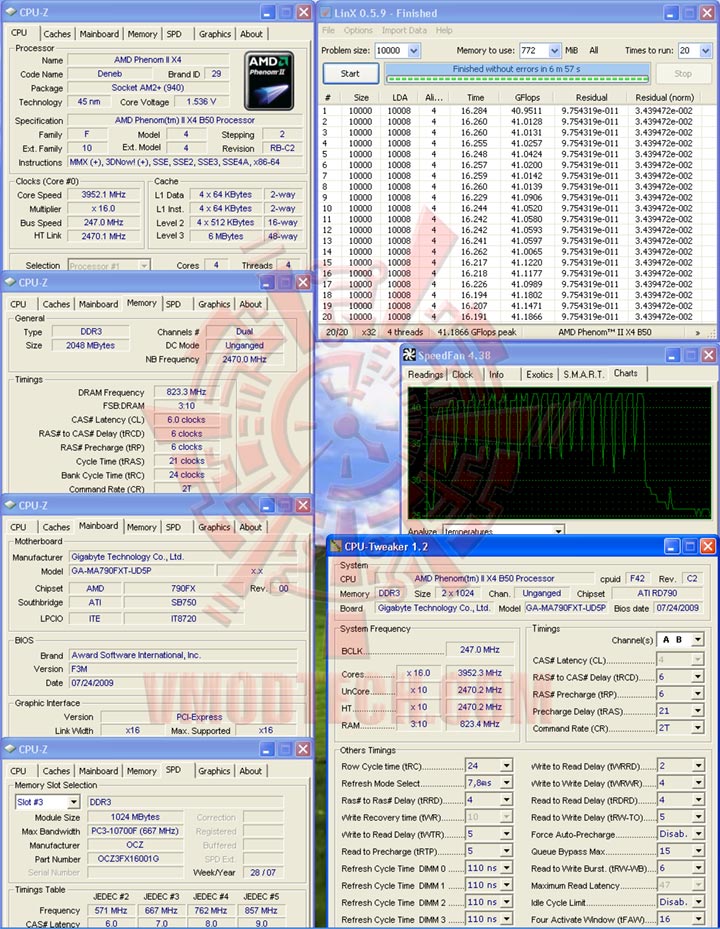This screenshot has height=929, width=720.
Task: Click the 4 threads status text in LinX
Action: point(405,332)
